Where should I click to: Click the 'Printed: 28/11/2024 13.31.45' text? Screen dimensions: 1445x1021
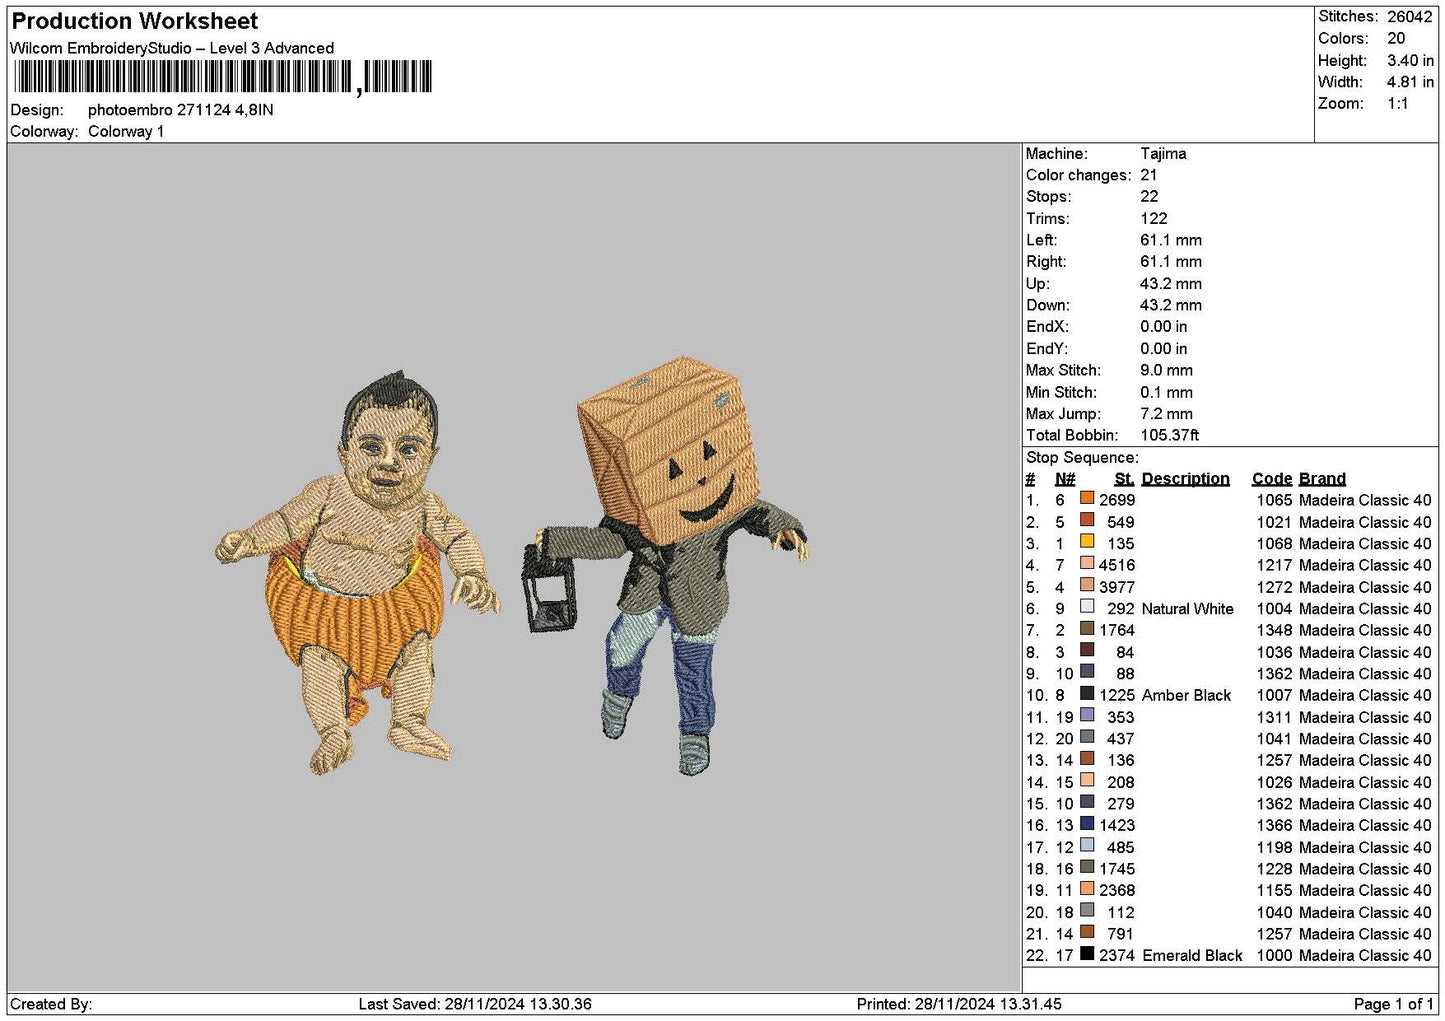pyautogui.click(x=959, y=1004)
